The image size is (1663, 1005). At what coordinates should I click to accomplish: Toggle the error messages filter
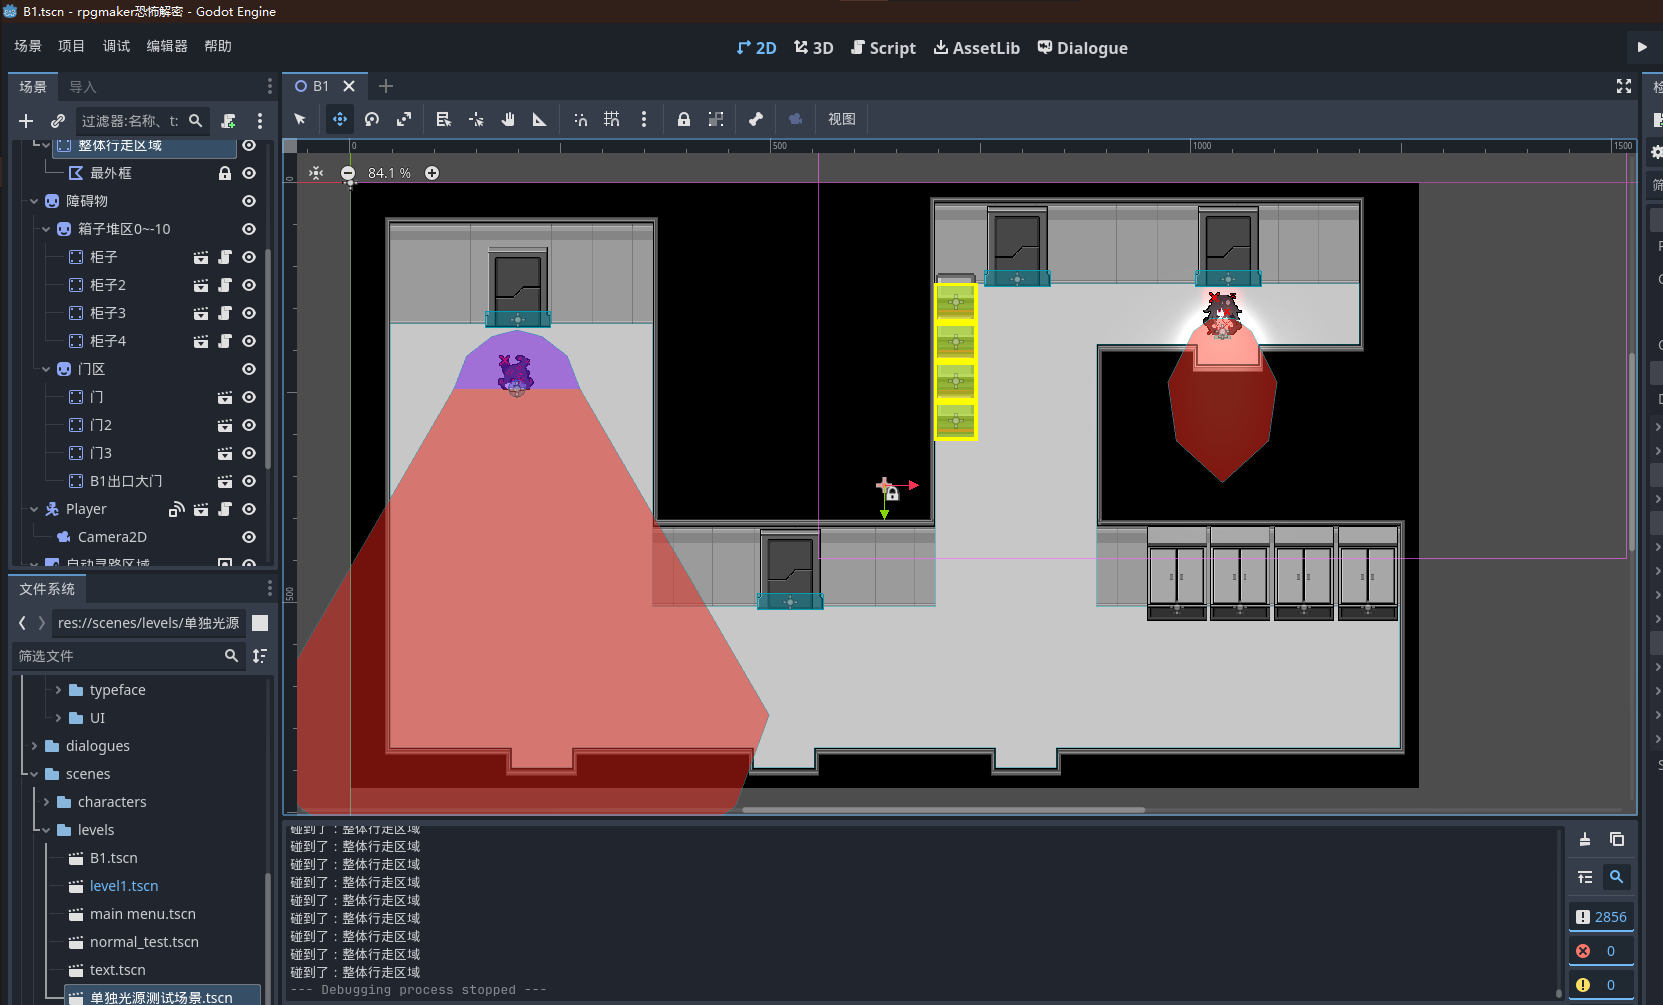tap(1601, 951)
